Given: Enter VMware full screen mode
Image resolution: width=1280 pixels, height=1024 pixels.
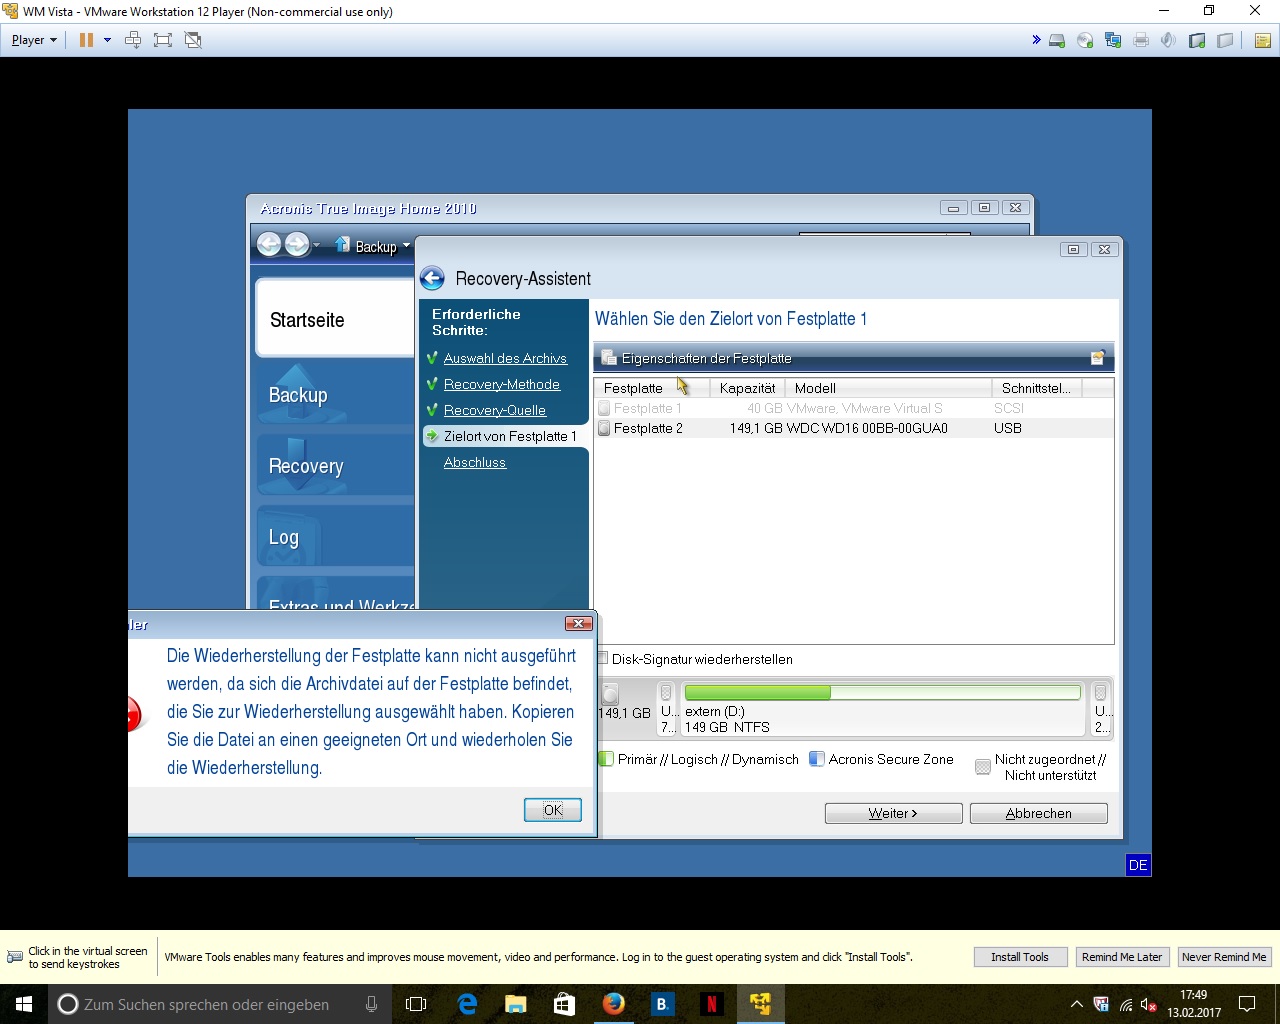Looking at the screenshot, I should (163, 40).
